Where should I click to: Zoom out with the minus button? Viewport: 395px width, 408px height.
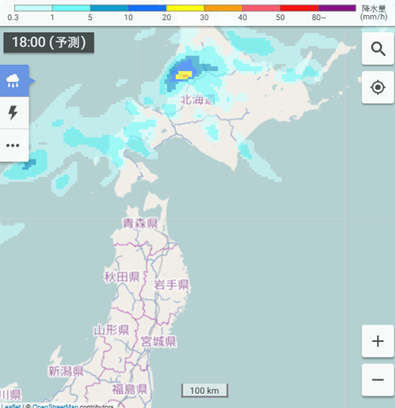[378, 380]
